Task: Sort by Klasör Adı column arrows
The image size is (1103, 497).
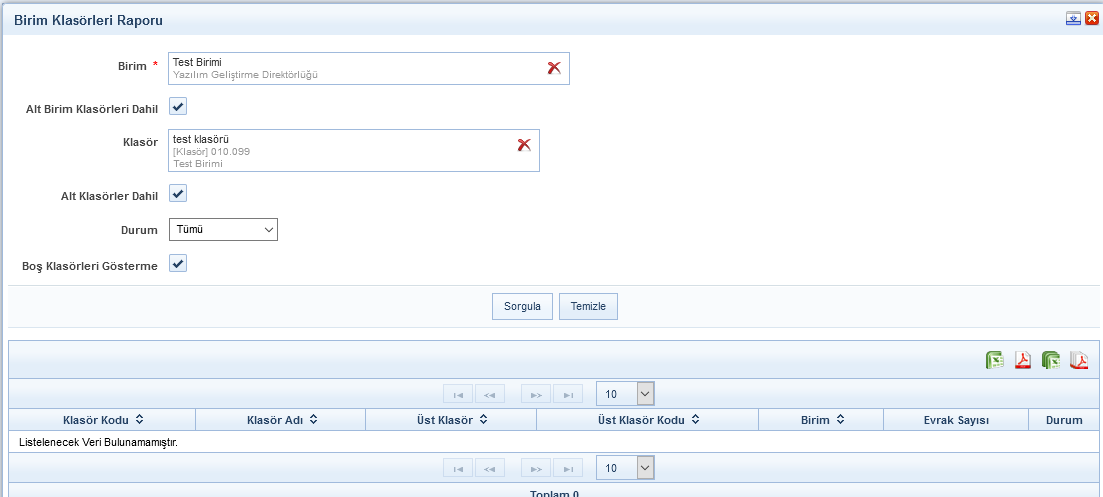Action: pos(313,420)
